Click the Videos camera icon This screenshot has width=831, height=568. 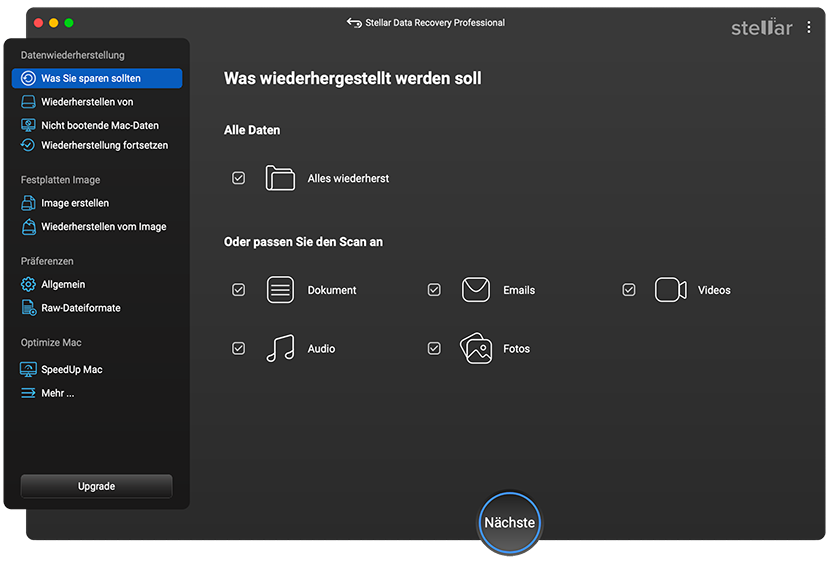pyautogui.click(x=670, y=290)
